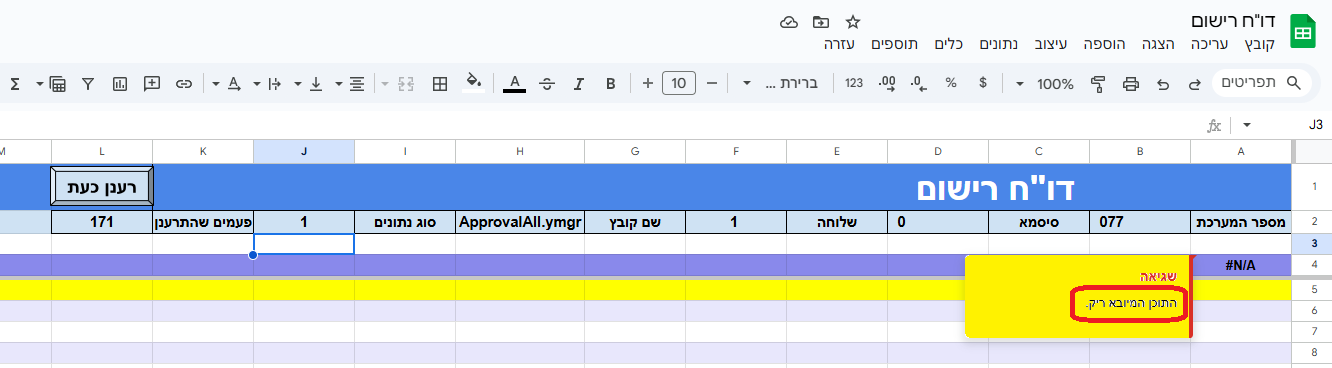
Task: Select column header H
Action: click(520, 151)
